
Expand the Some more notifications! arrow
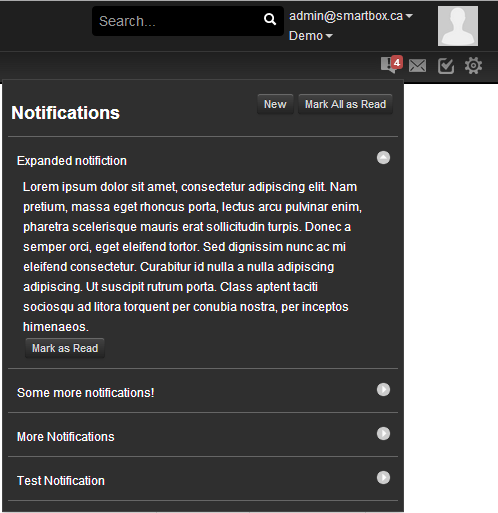click(383, 389)
